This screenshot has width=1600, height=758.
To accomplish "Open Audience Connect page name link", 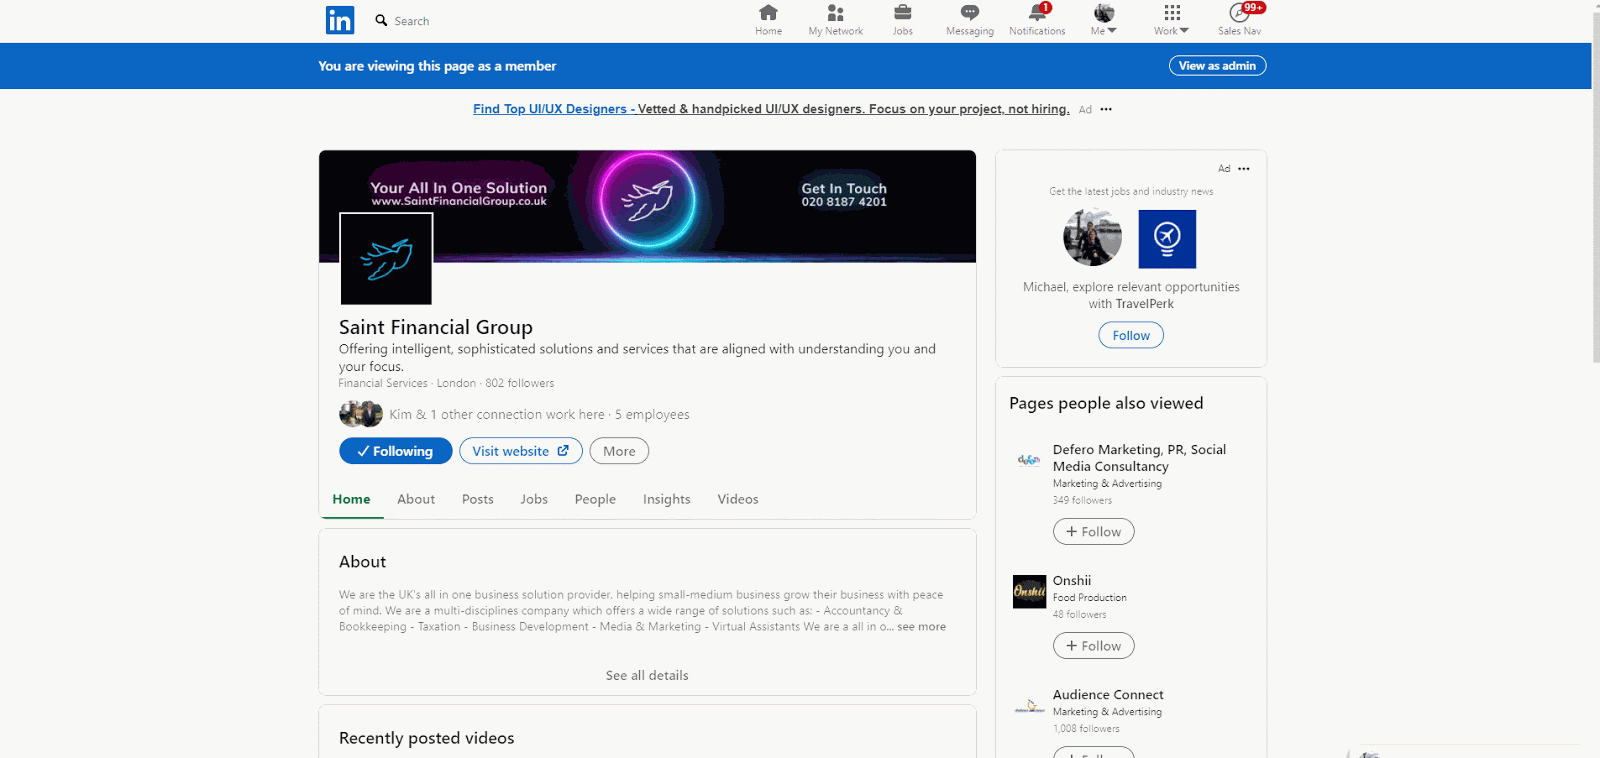I will 1108,694.
